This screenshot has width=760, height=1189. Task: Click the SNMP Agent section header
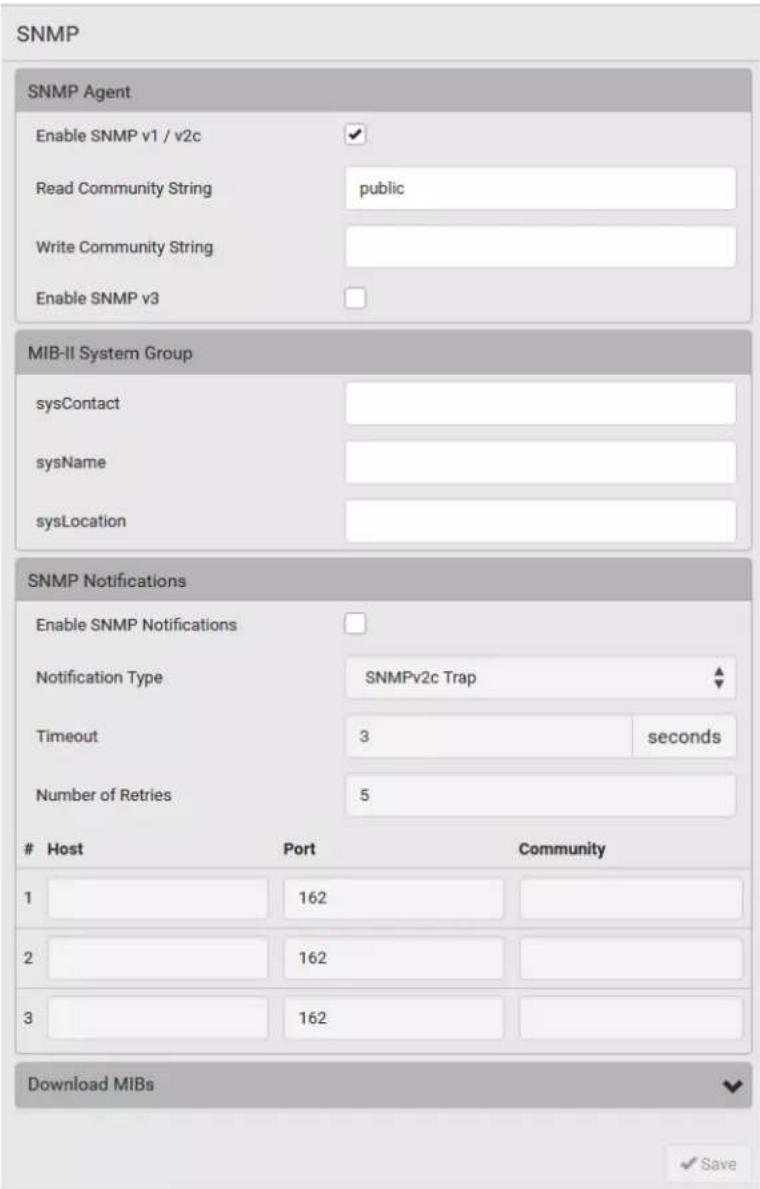point(383,92)
